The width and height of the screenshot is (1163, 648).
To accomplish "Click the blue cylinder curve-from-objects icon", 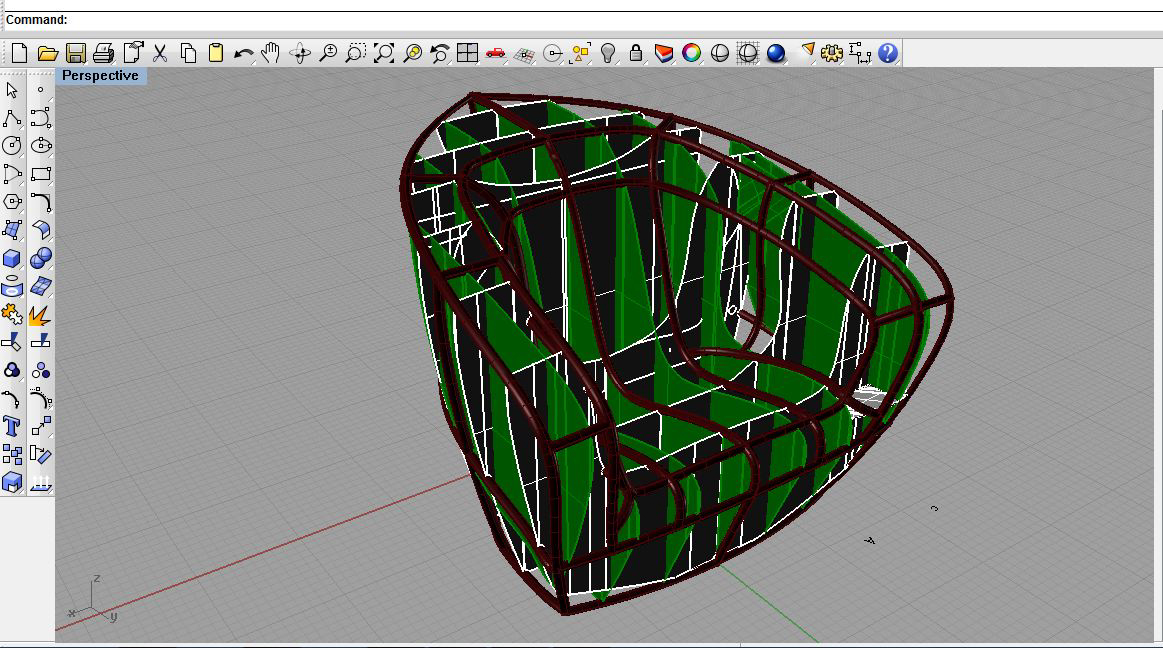I will [12, 286].
